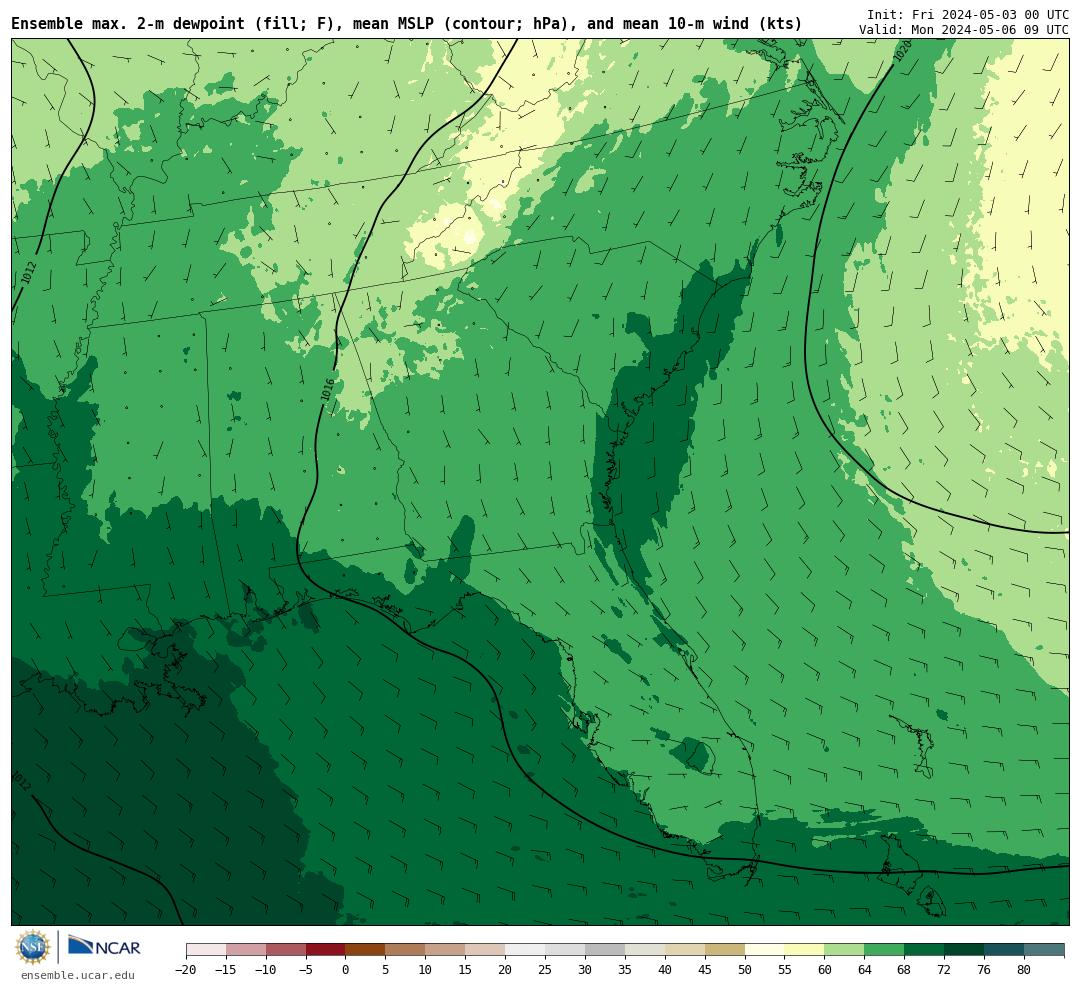Click the −10 tick label on colorbar
This screenshot has width=1080, height=988.
click(266, 970)
